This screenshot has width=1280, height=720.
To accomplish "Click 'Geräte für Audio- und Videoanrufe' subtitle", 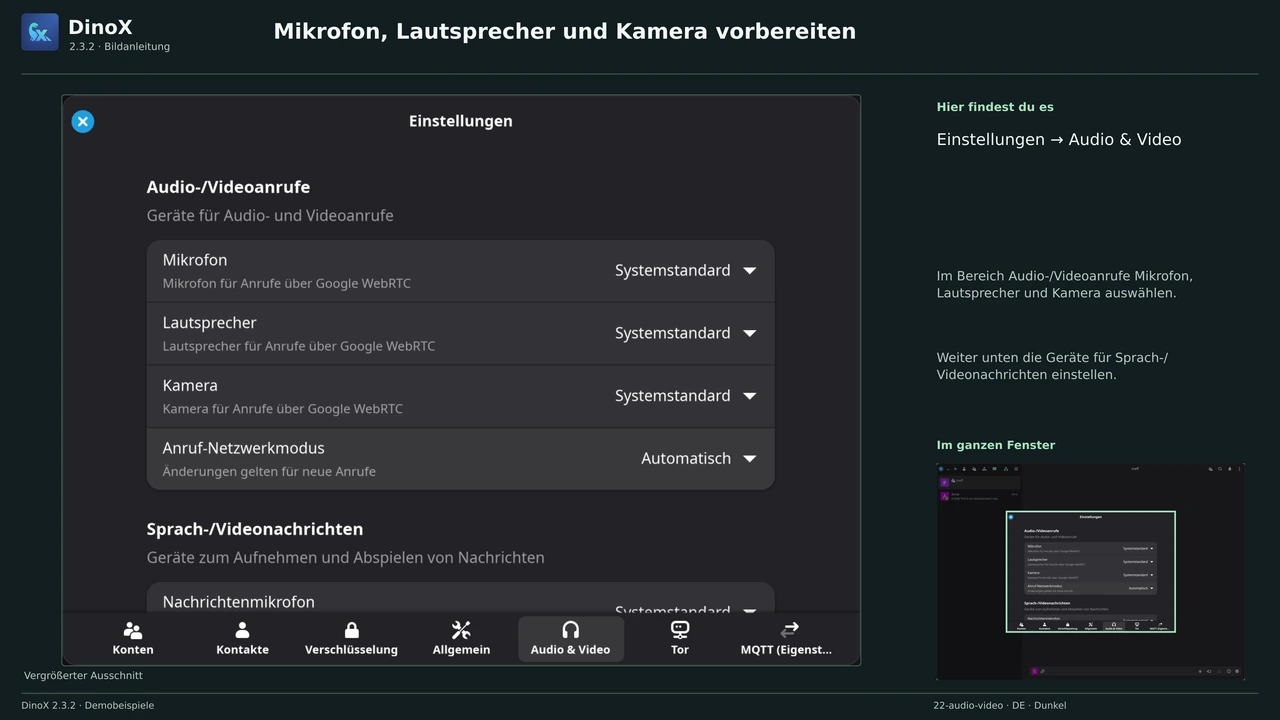I will point(270,215).
